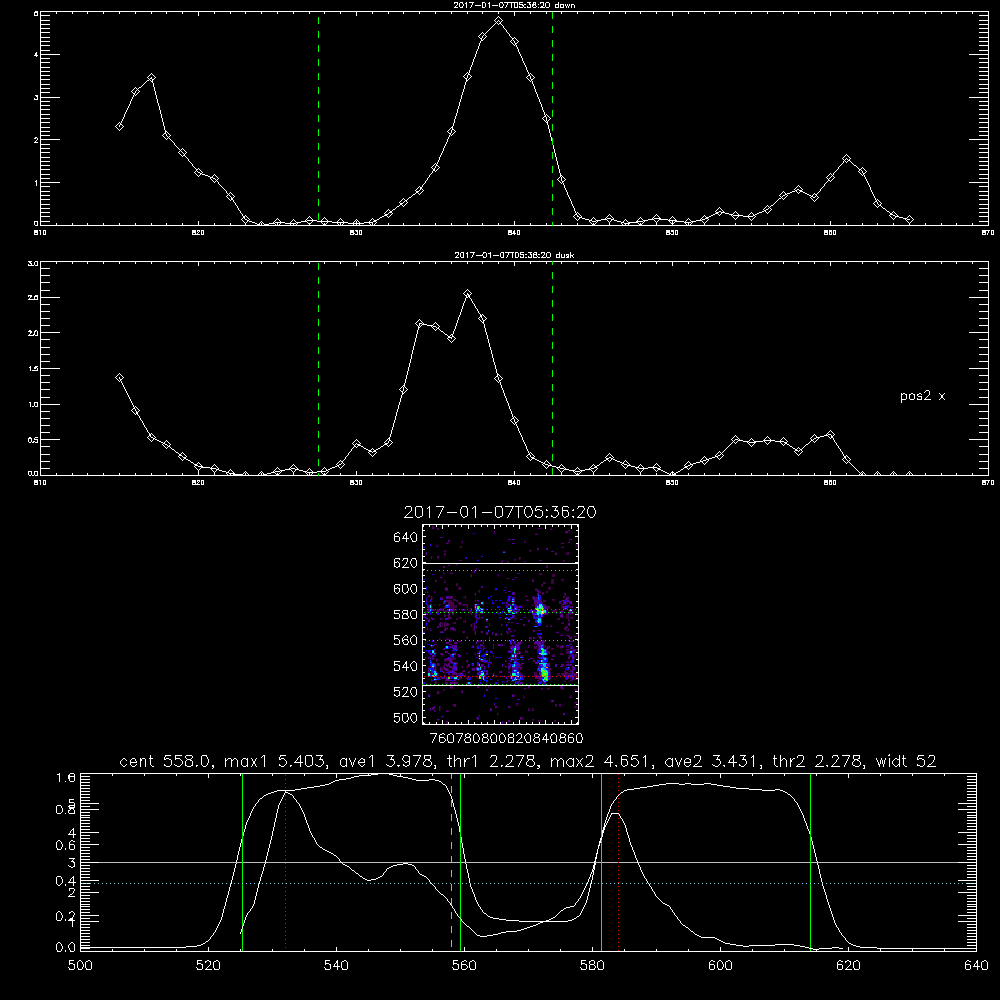Click the '520' y-axis label beside the heatmap
This screenshot has width=1000, height=1000.
(x=406, y=692)
